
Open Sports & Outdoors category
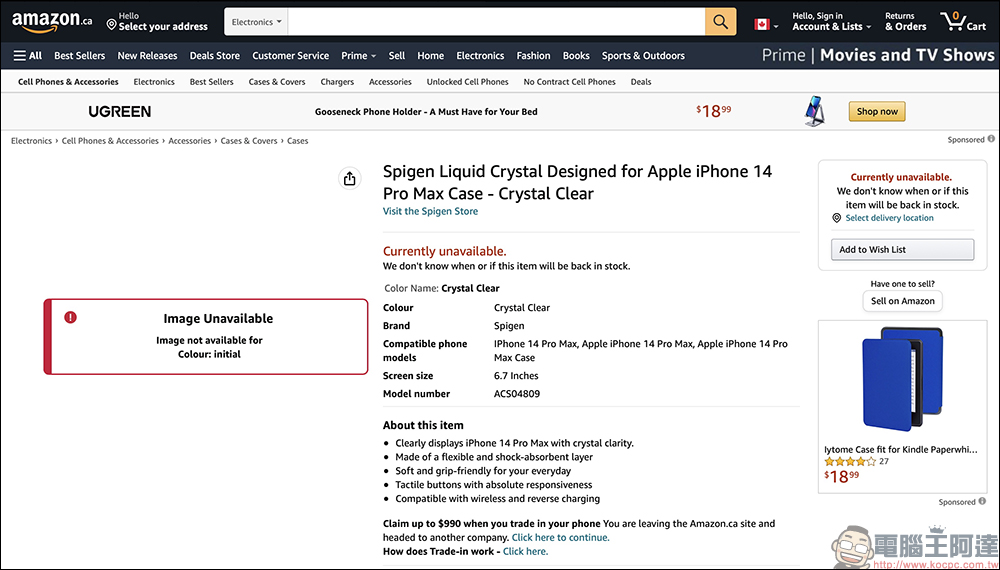643,55
